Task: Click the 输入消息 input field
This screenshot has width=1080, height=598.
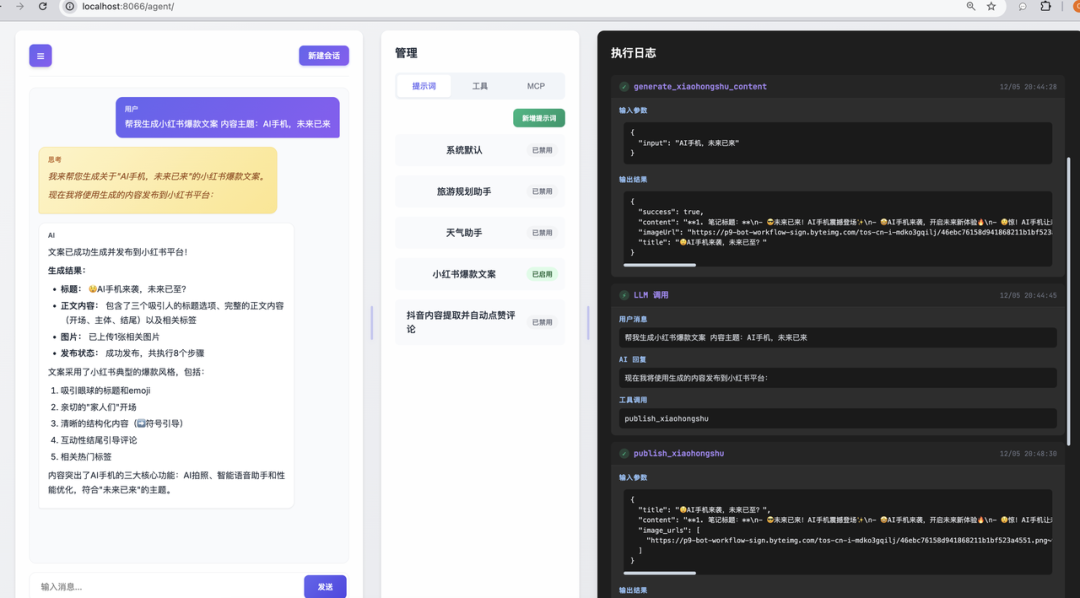Action: [150, 585]
